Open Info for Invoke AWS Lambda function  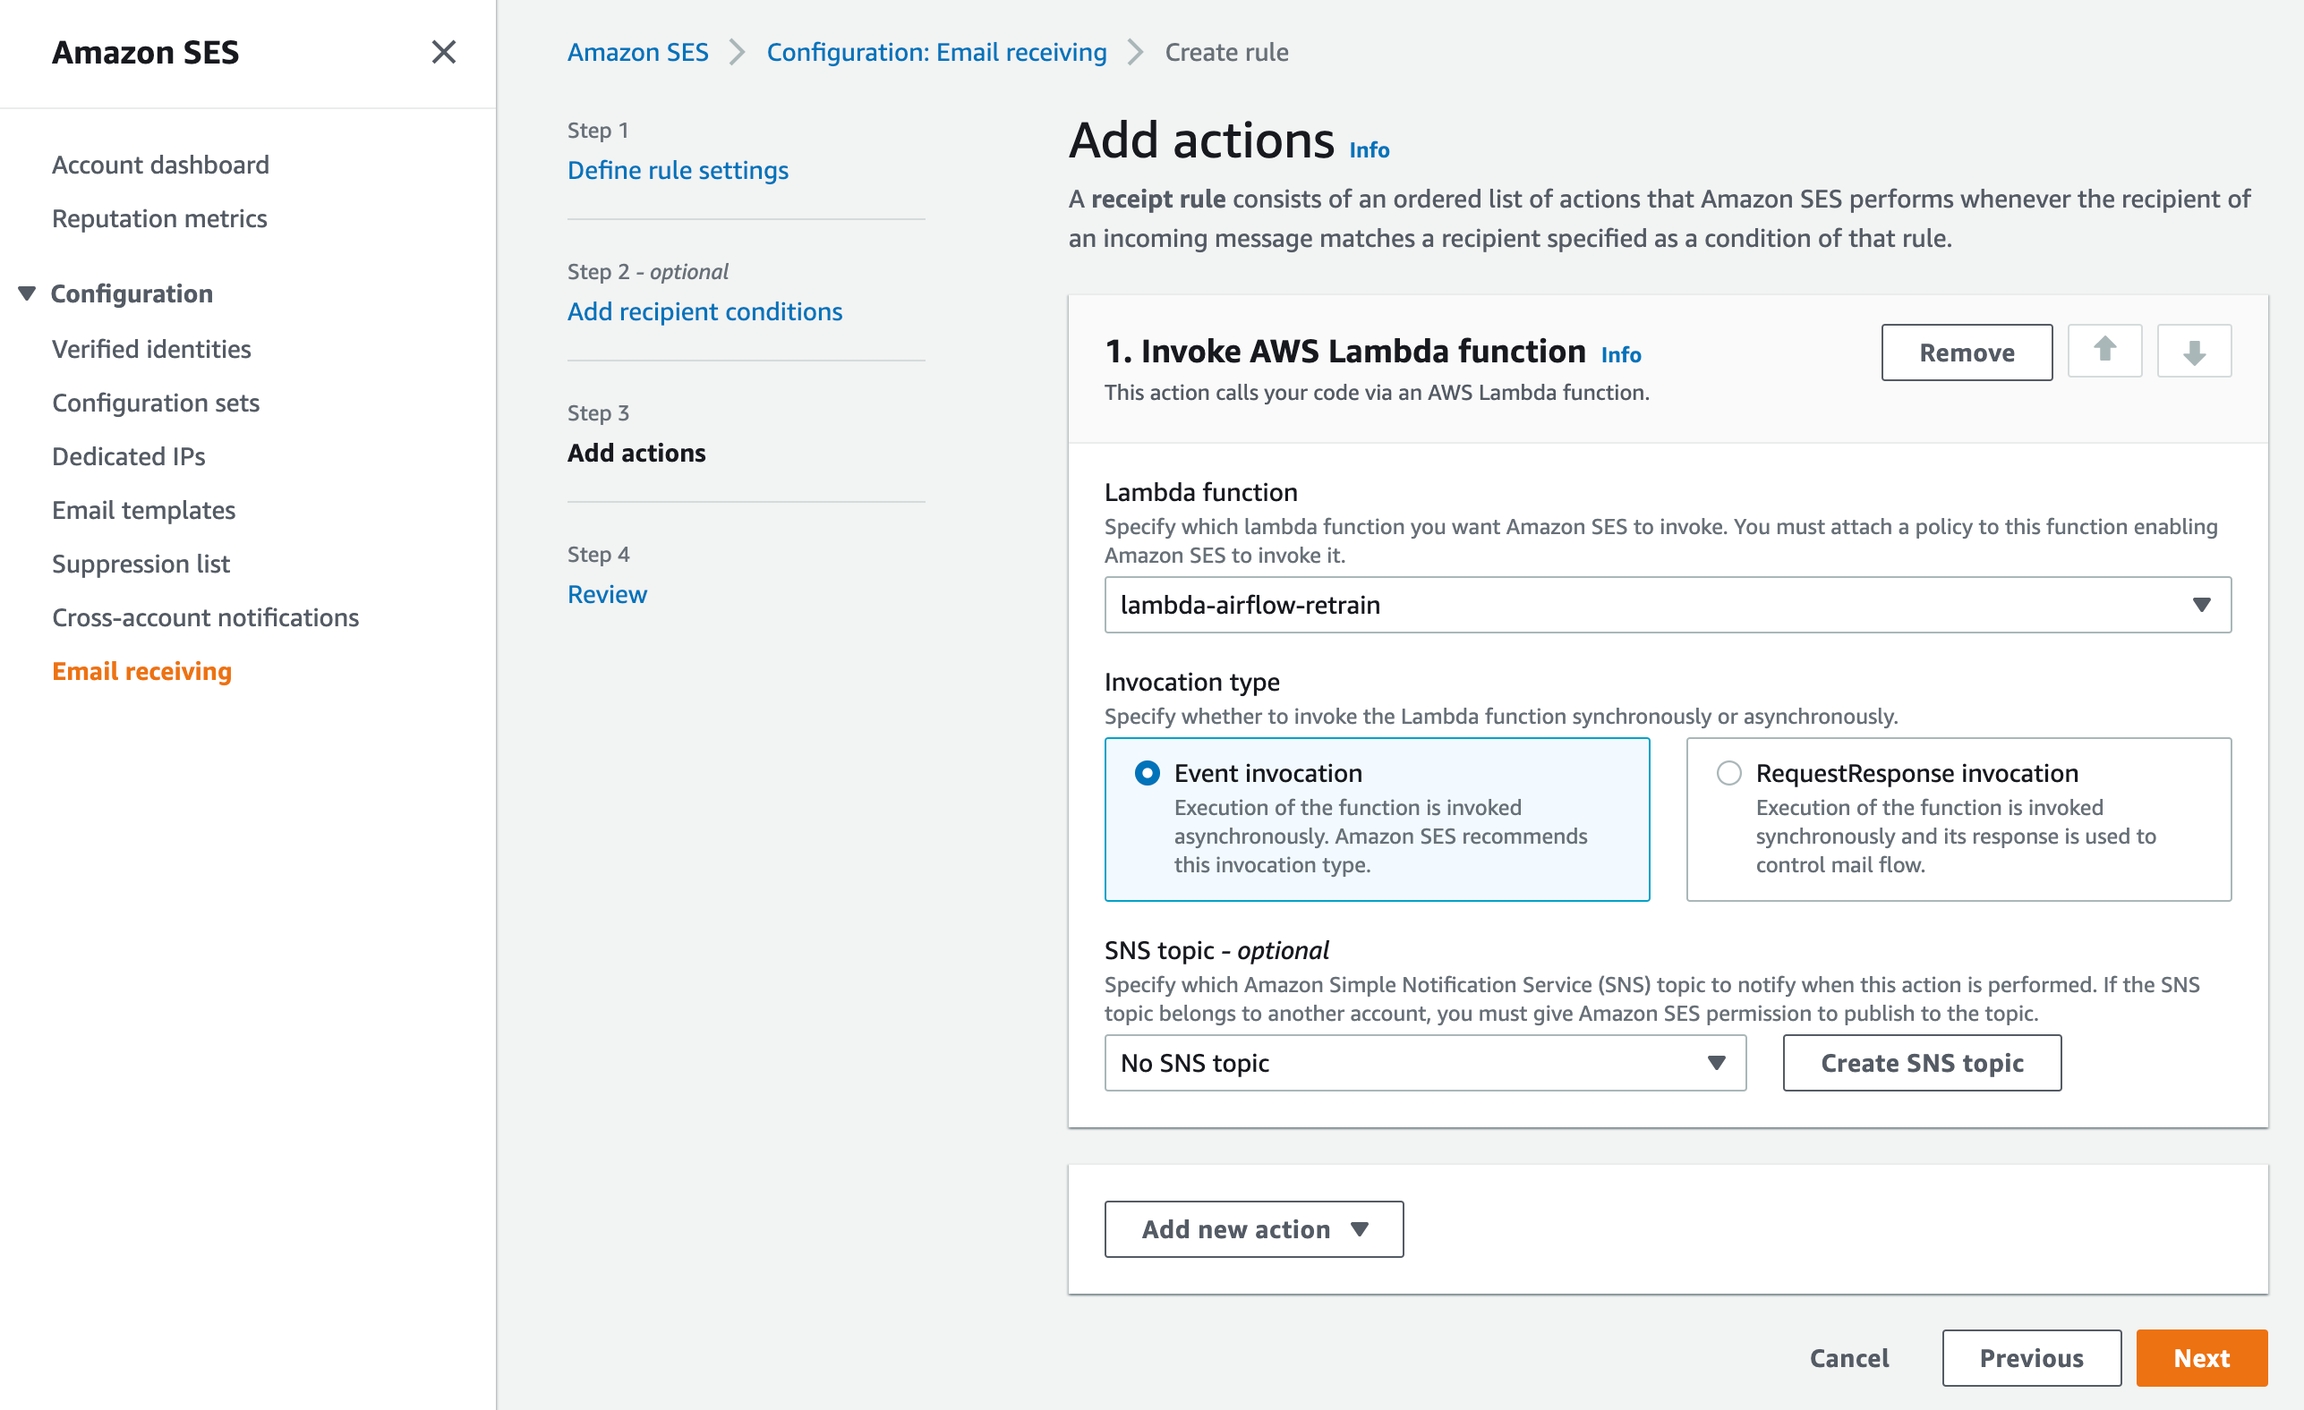tap(1620, 355)
